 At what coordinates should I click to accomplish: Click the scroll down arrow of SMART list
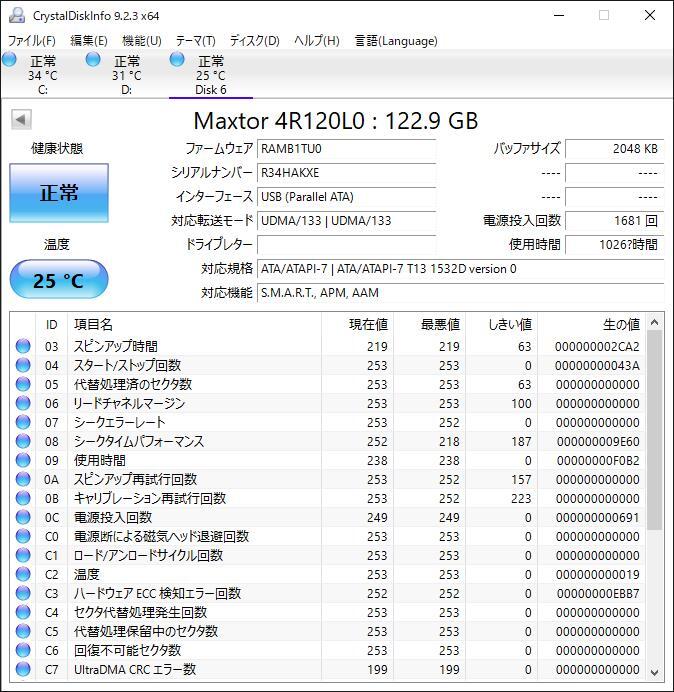(x=655, y=672)
